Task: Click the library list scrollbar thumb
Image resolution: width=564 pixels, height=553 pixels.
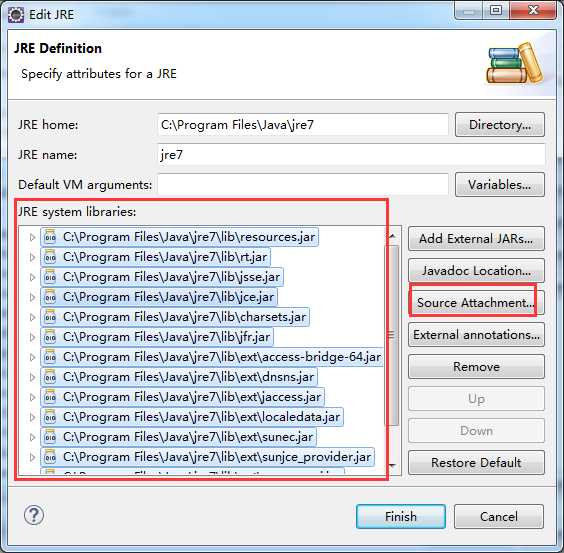Action: point(392,335)
